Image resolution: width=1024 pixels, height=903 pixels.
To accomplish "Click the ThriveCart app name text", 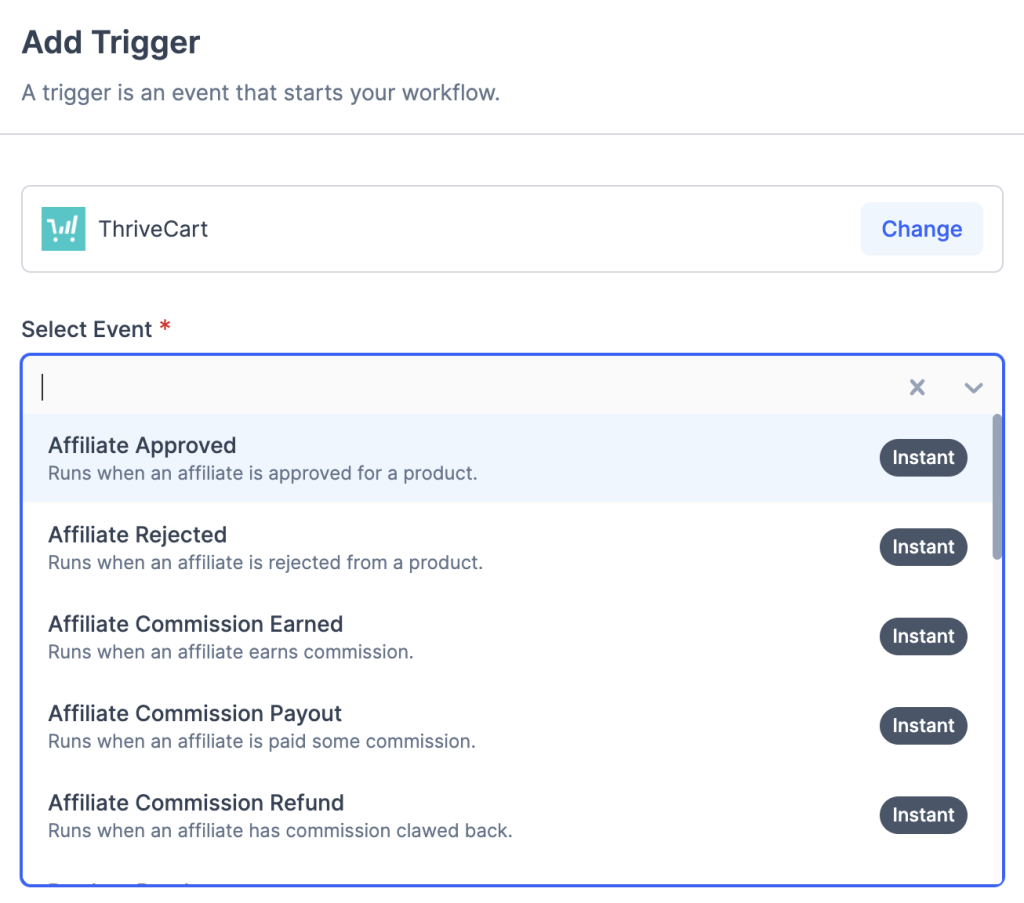I will coord(153,229).
